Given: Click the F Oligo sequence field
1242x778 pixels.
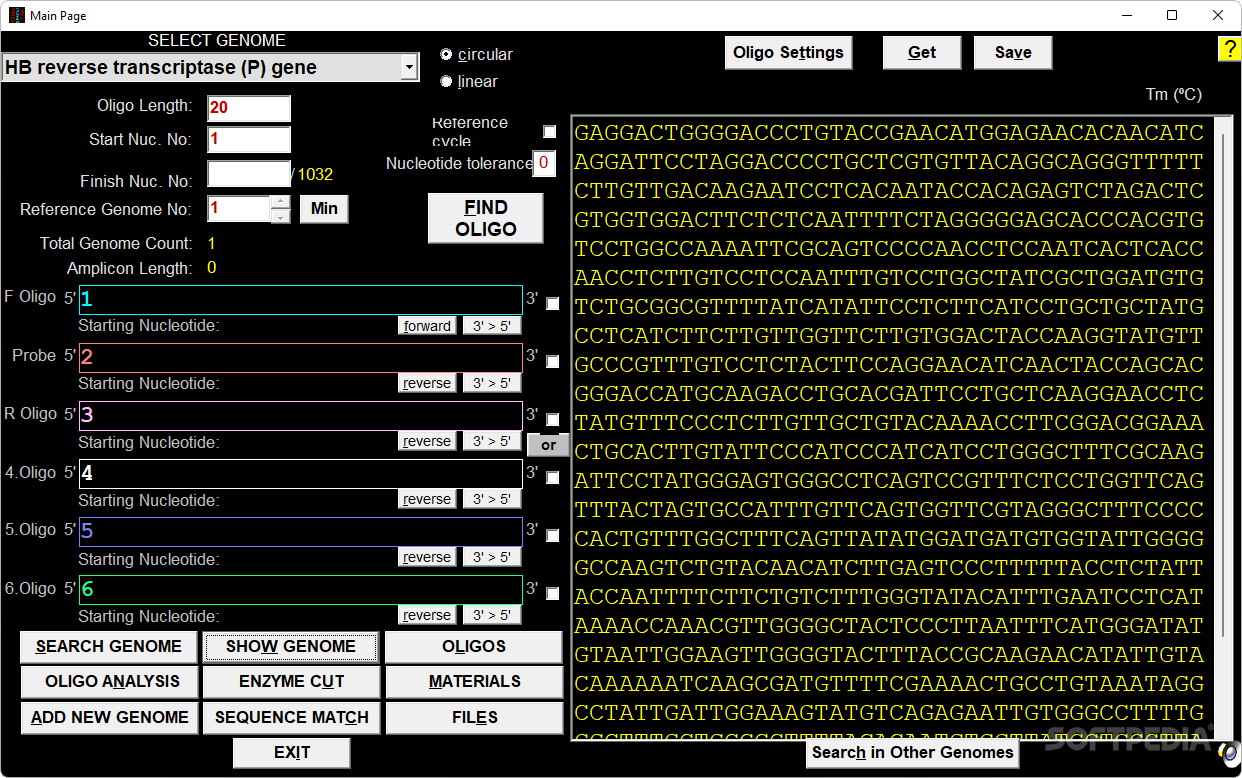Looking at the screenshot, I should (x=301, y=300).
